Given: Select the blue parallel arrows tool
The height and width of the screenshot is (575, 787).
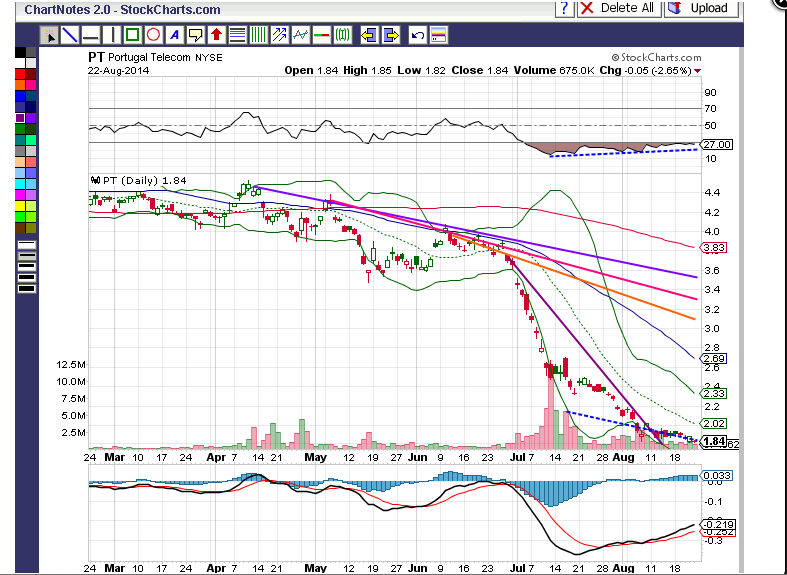Looking at the screenshot, I should (x=280, y=35).
